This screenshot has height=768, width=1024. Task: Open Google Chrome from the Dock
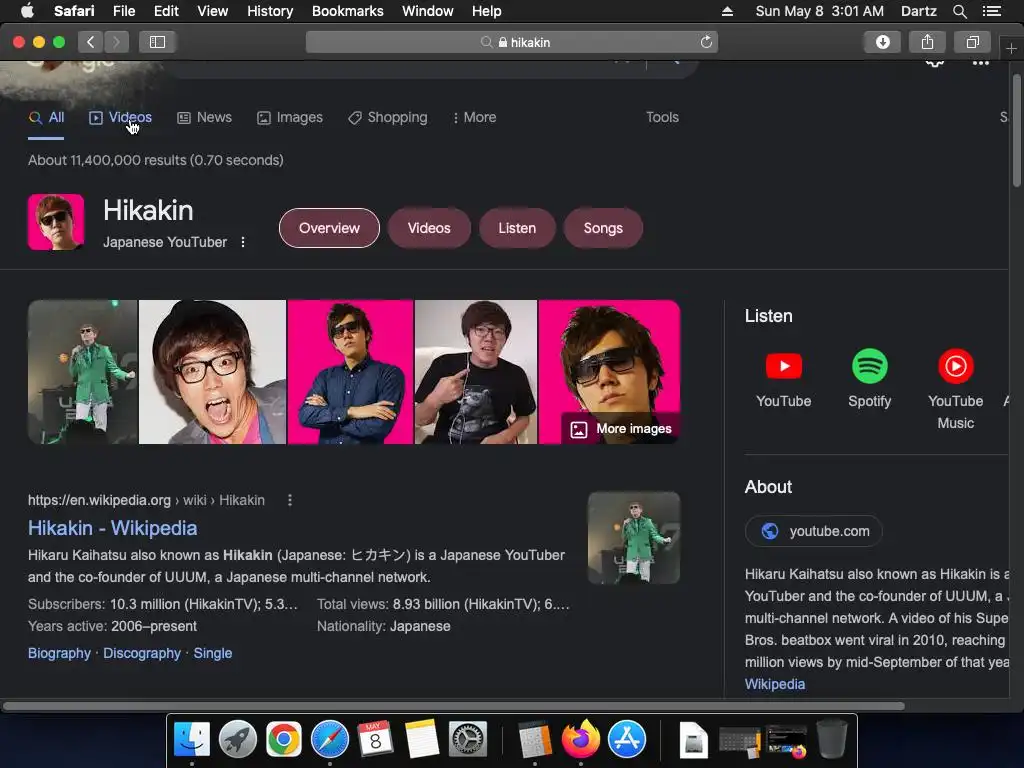[x=283, y=739]
